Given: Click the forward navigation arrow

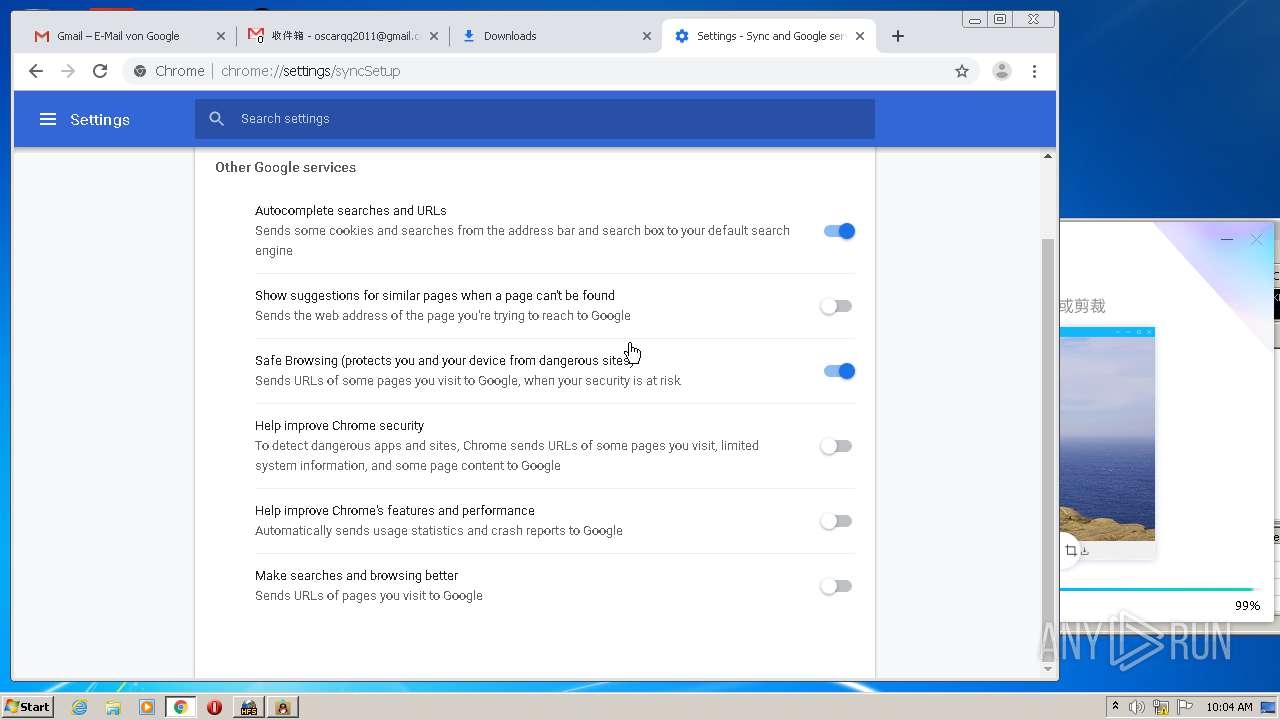Looking at the screenshot, I should pos(68,71).
